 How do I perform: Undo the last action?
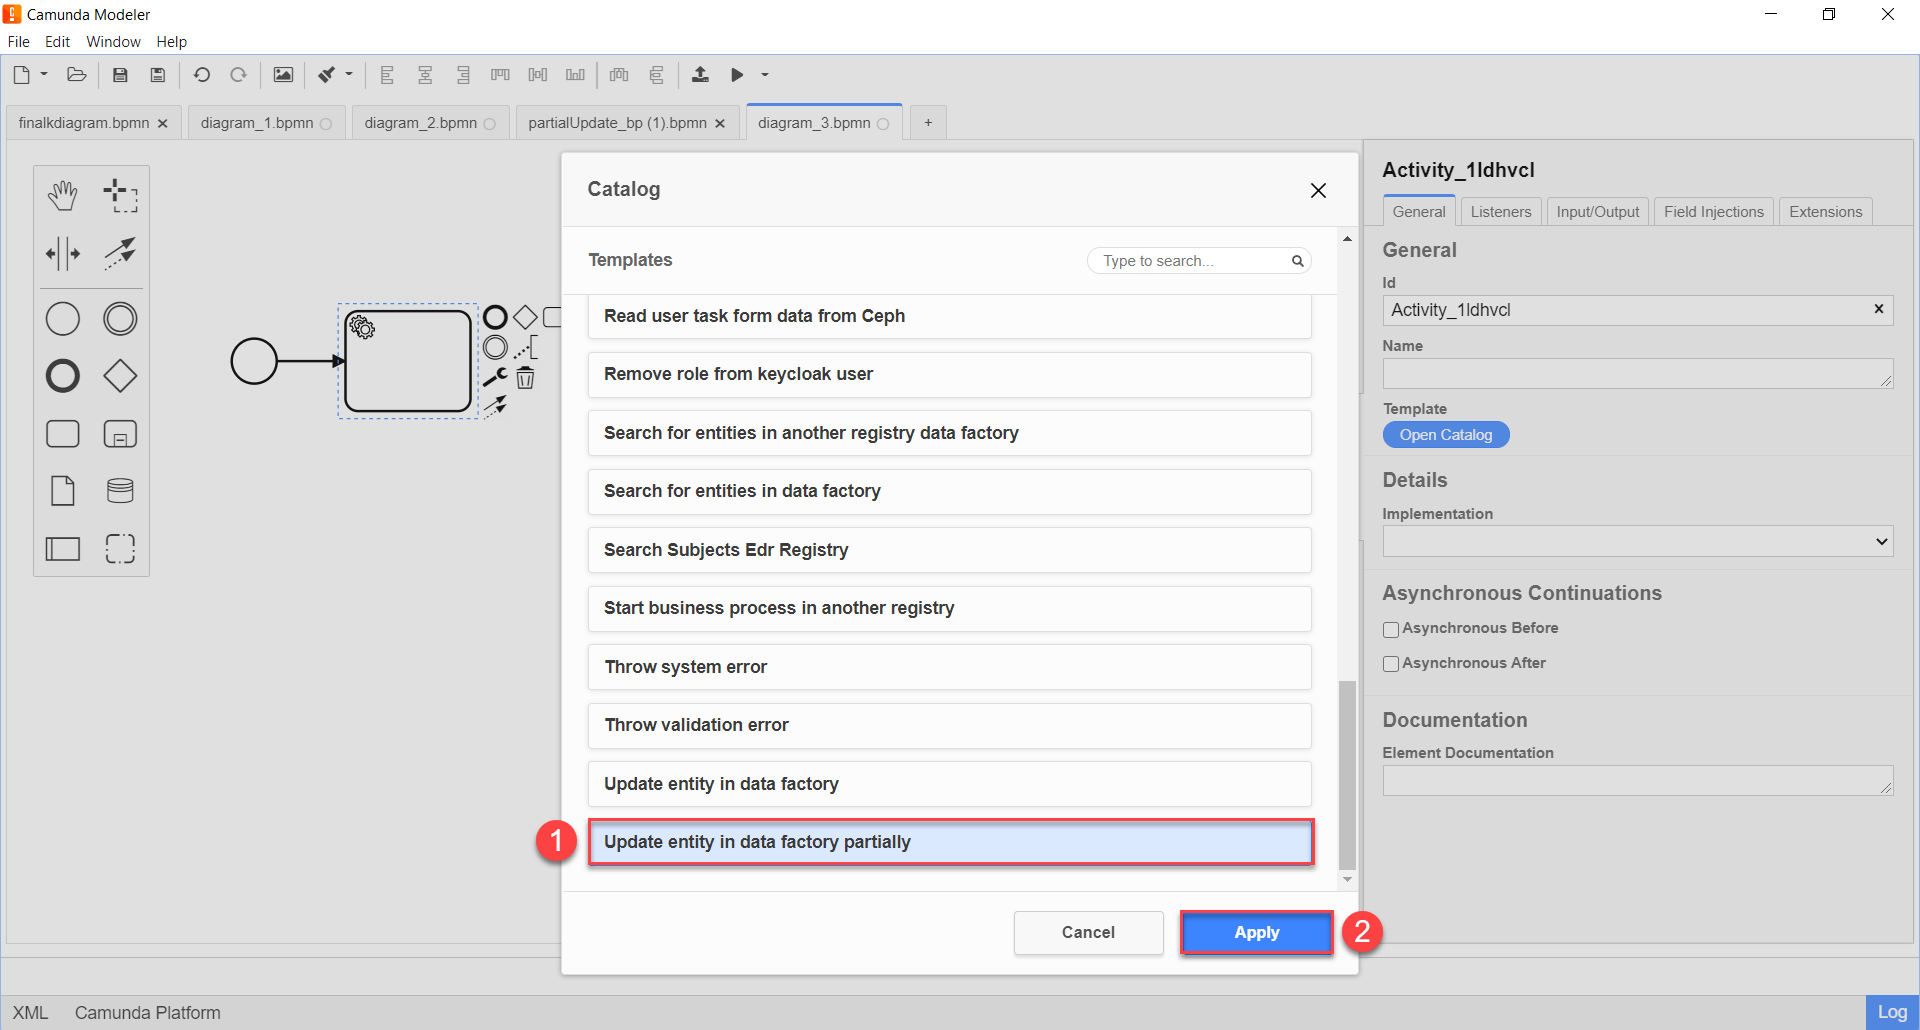pyautogui.click(x=201, y=75)
